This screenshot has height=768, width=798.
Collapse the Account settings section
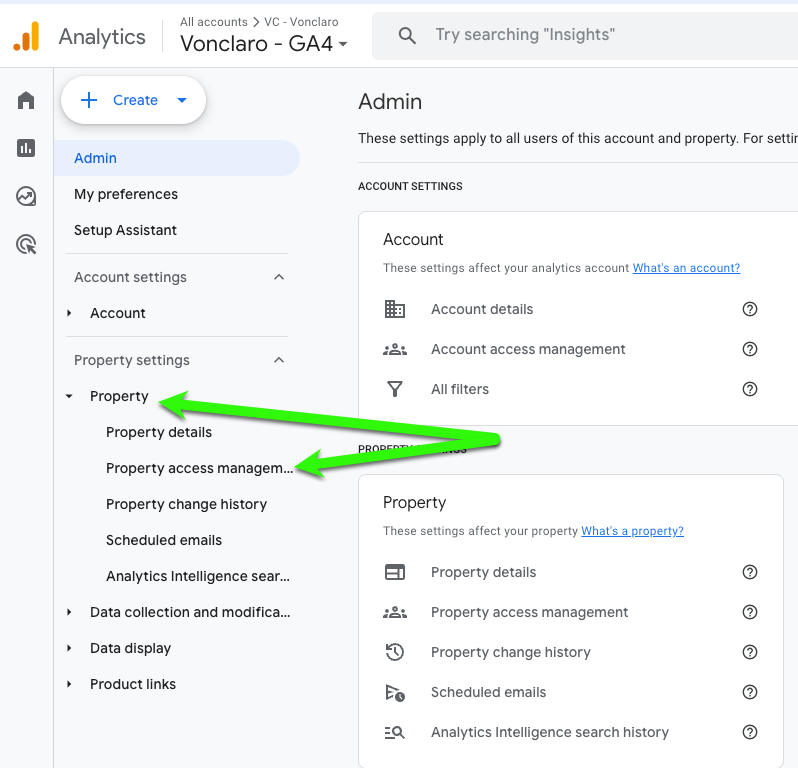pos(279,277)
